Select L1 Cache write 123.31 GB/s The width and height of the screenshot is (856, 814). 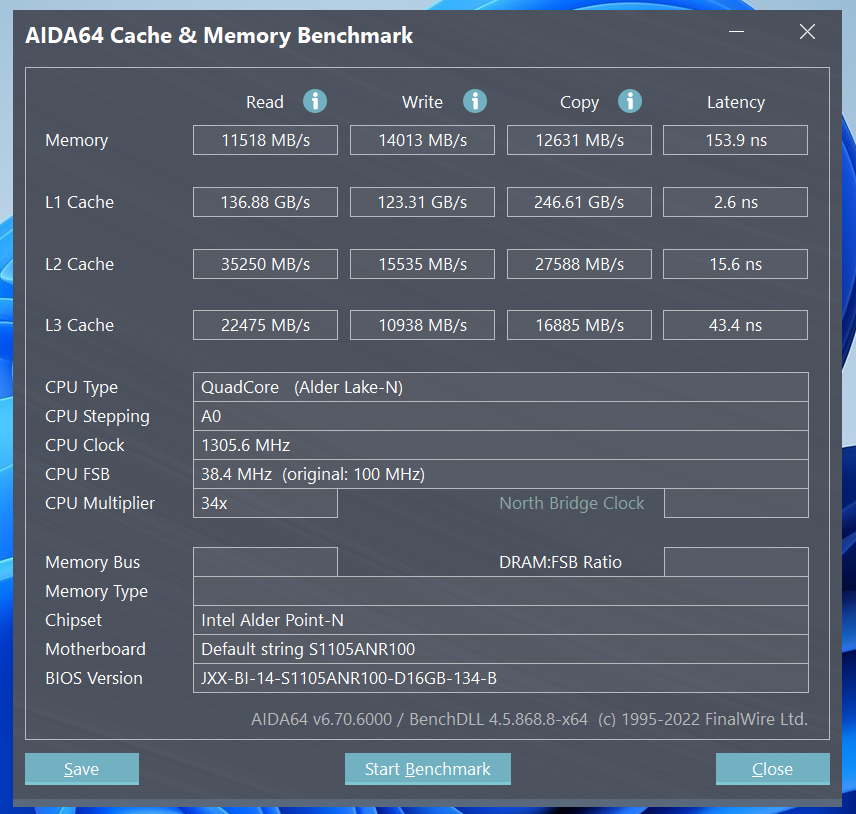423,202
